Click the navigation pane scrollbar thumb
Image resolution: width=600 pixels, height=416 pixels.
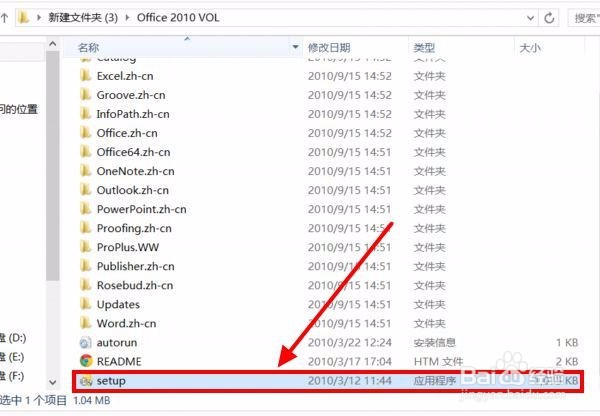pyautogui.click(x=53, y=166)
